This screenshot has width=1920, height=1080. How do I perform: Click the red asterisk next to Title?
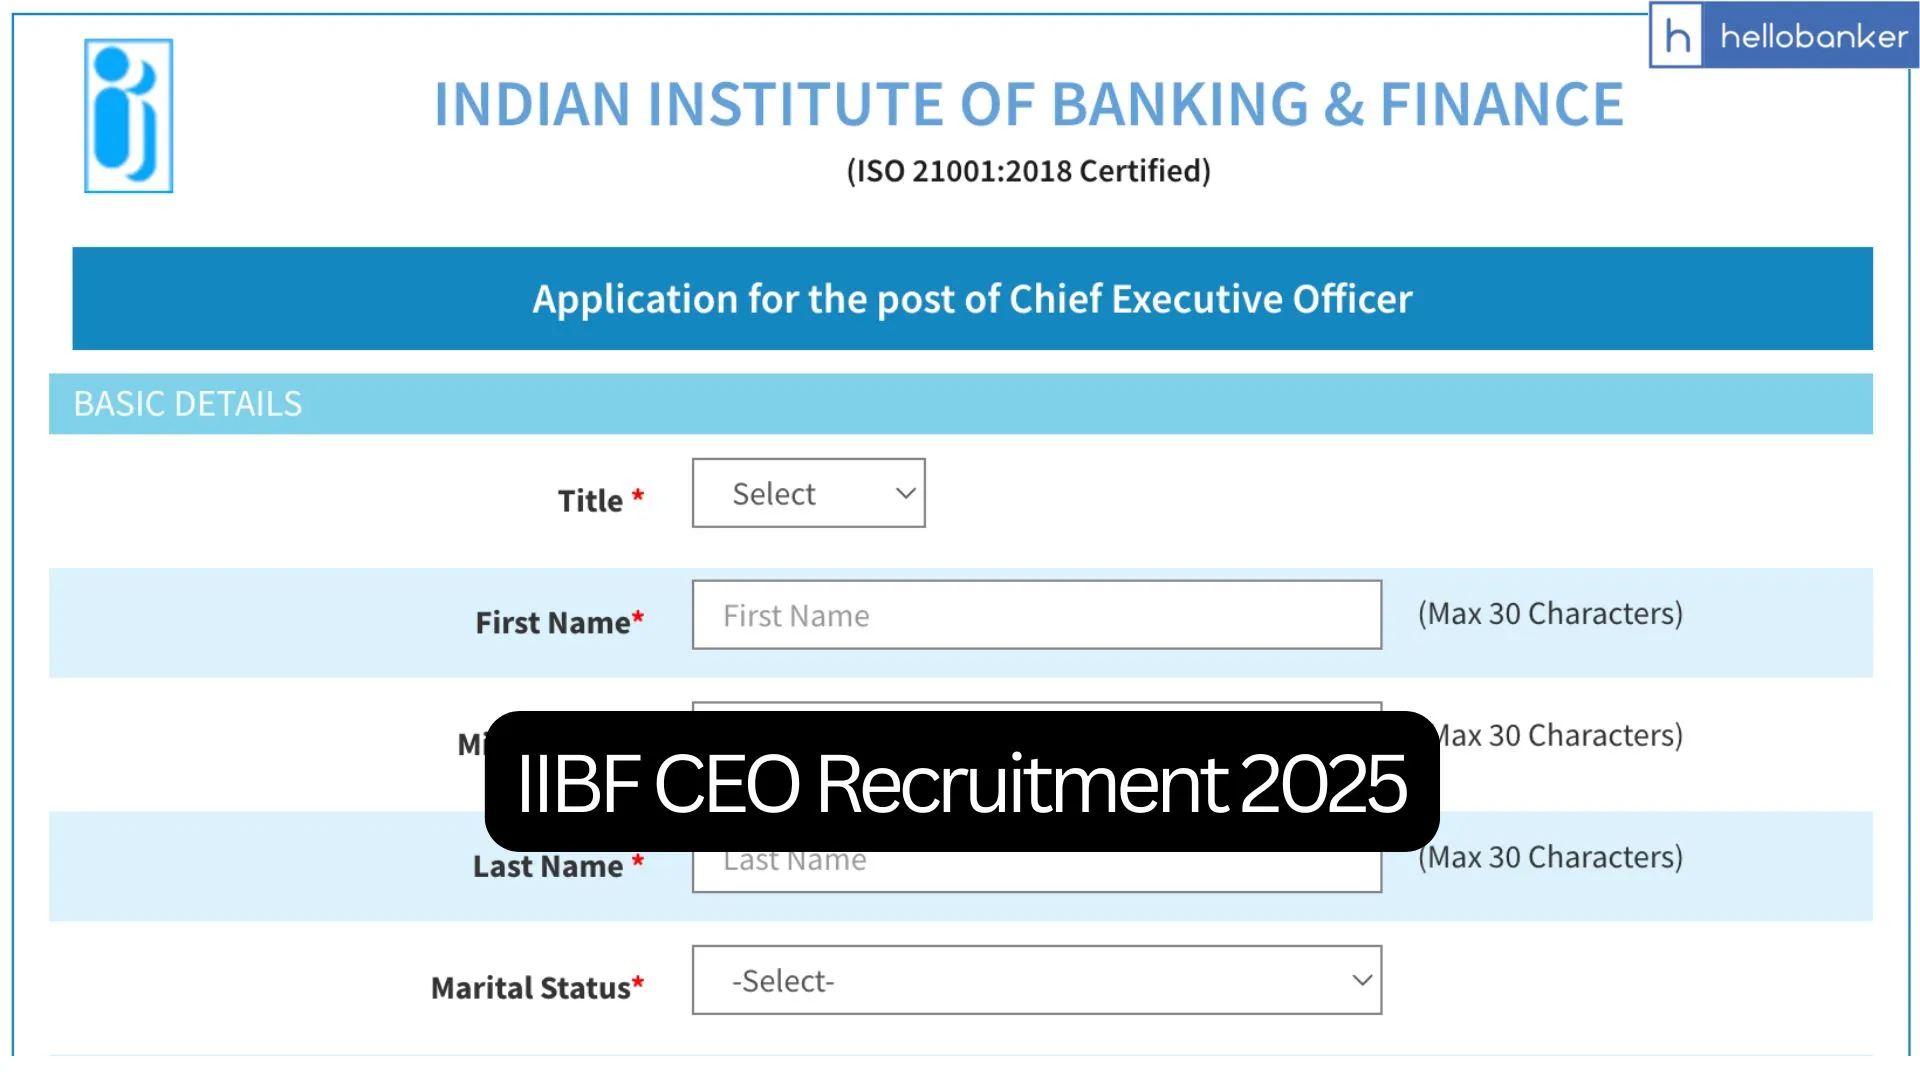[x=639, y=494]
